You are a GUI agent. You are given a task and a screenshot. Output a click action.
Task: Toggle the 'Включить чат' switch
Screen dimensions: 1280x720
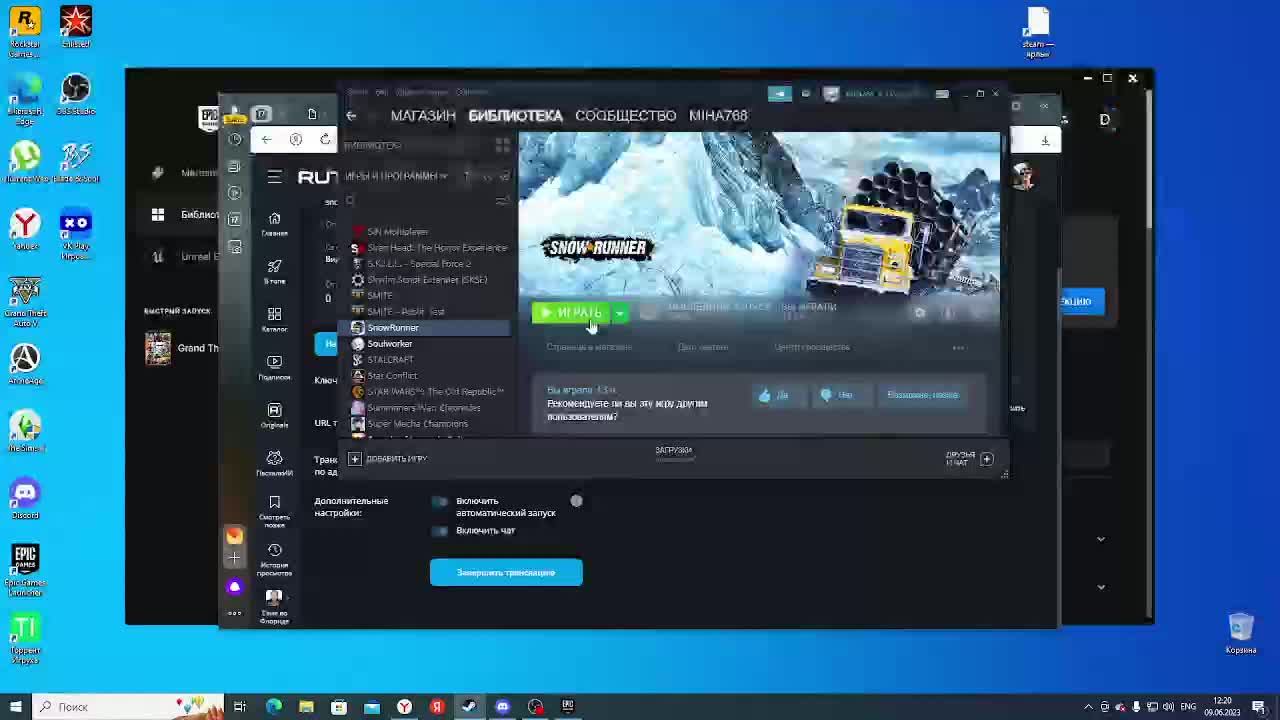[440, 531]
